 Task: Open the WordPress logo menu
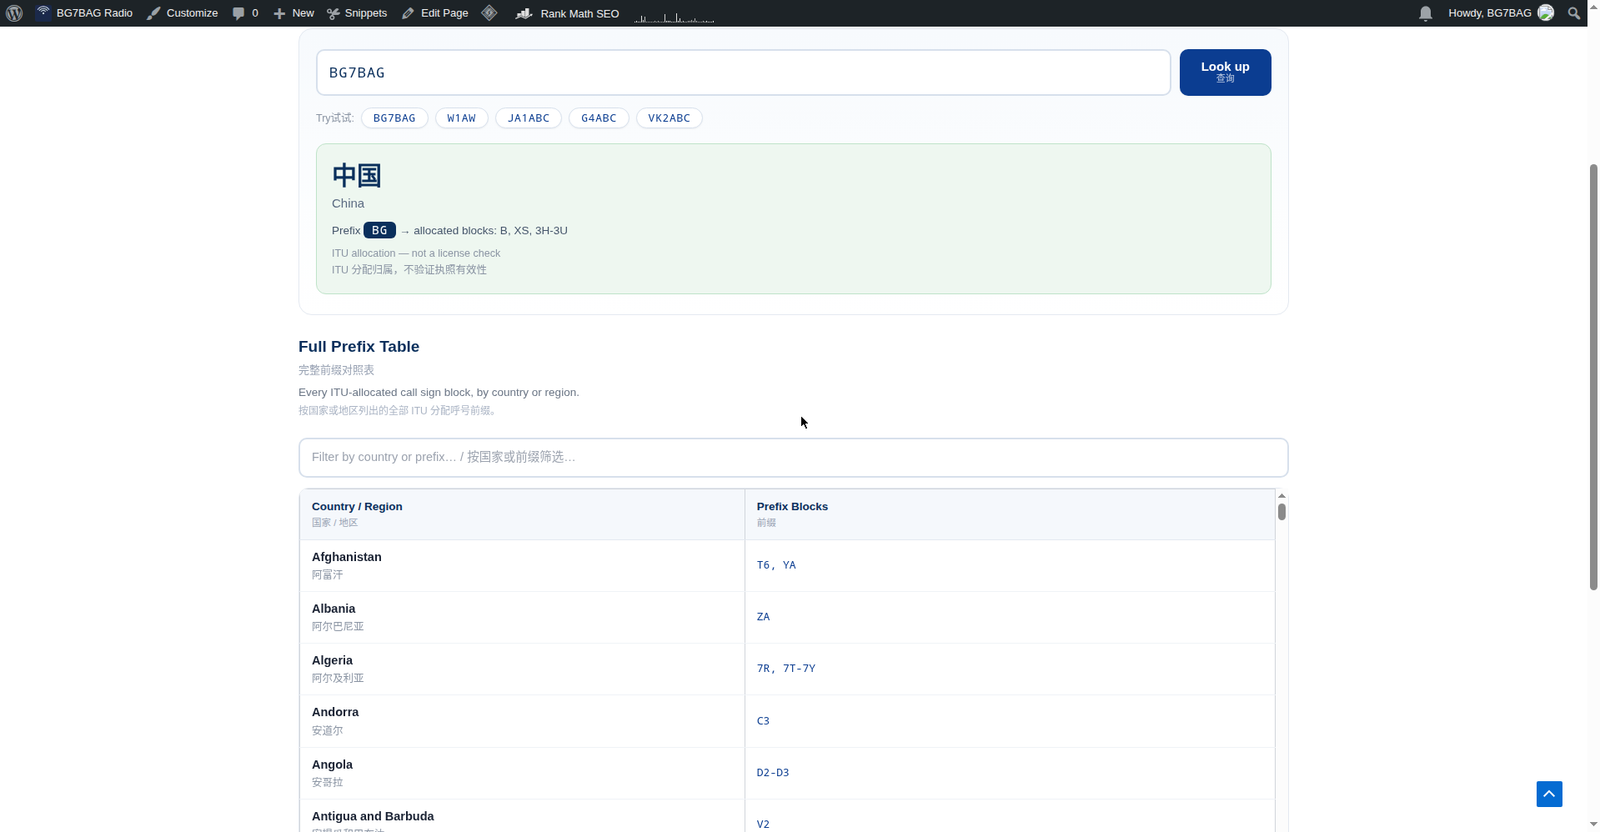(14, 13)
